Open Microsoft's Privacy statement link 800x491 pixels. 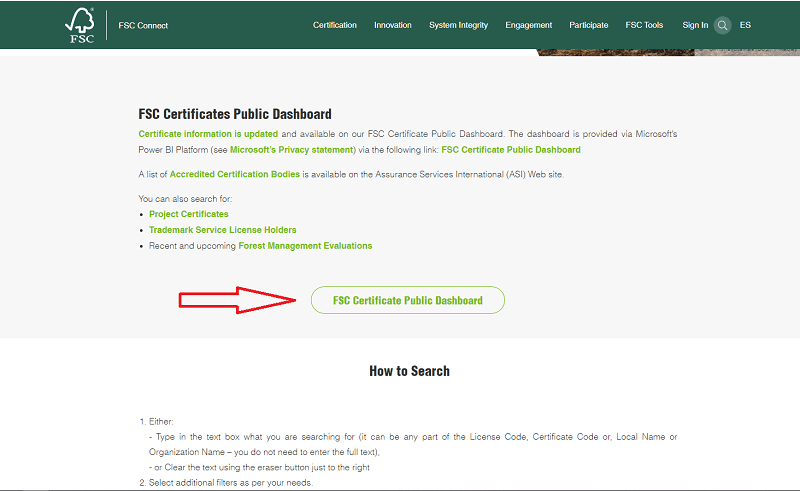point(292,150)
